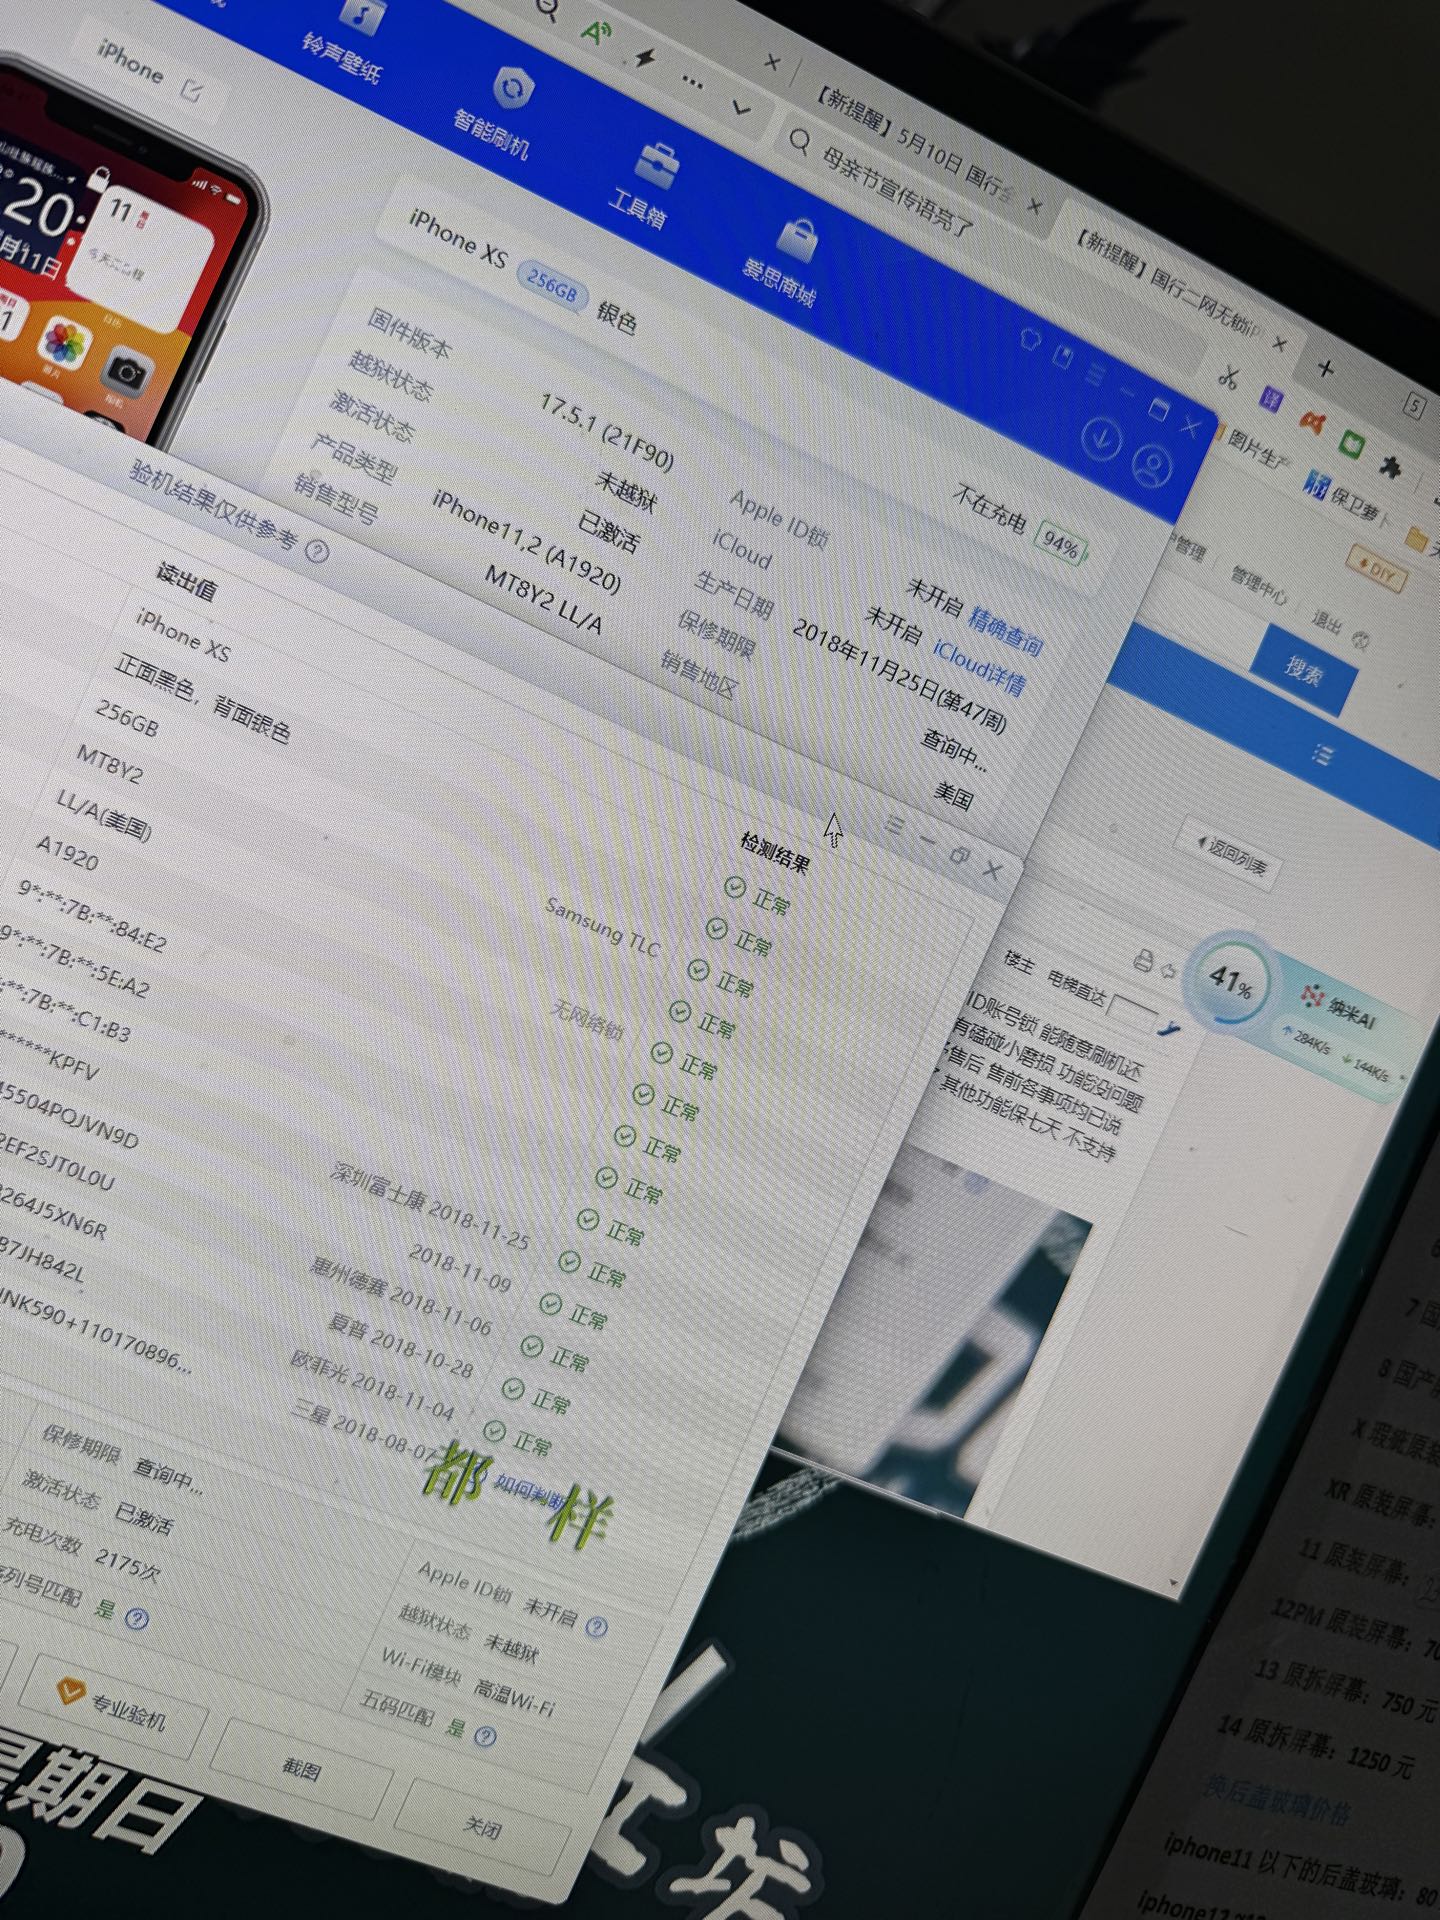Click the search magnifier in browser address bar
The width and height of the screenshot is (1440, 1920).
[798, 141]
